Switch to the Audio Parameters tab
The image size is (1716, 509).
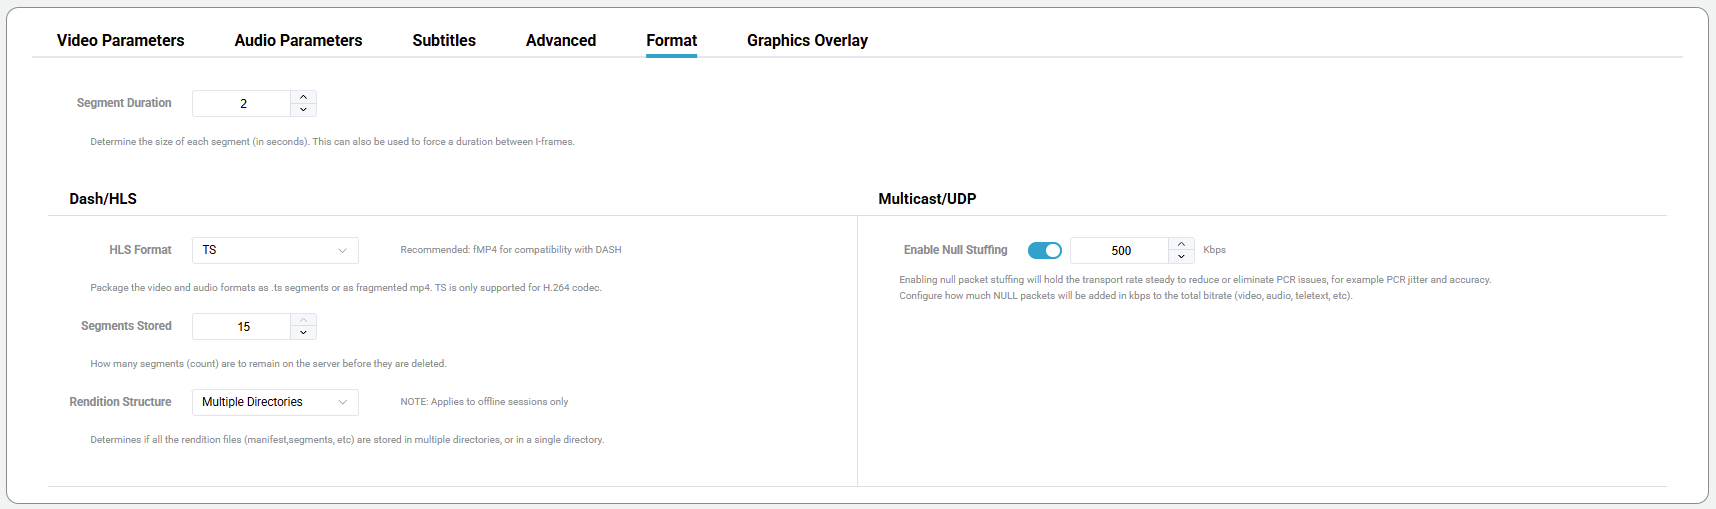click(x=298, y=40)
